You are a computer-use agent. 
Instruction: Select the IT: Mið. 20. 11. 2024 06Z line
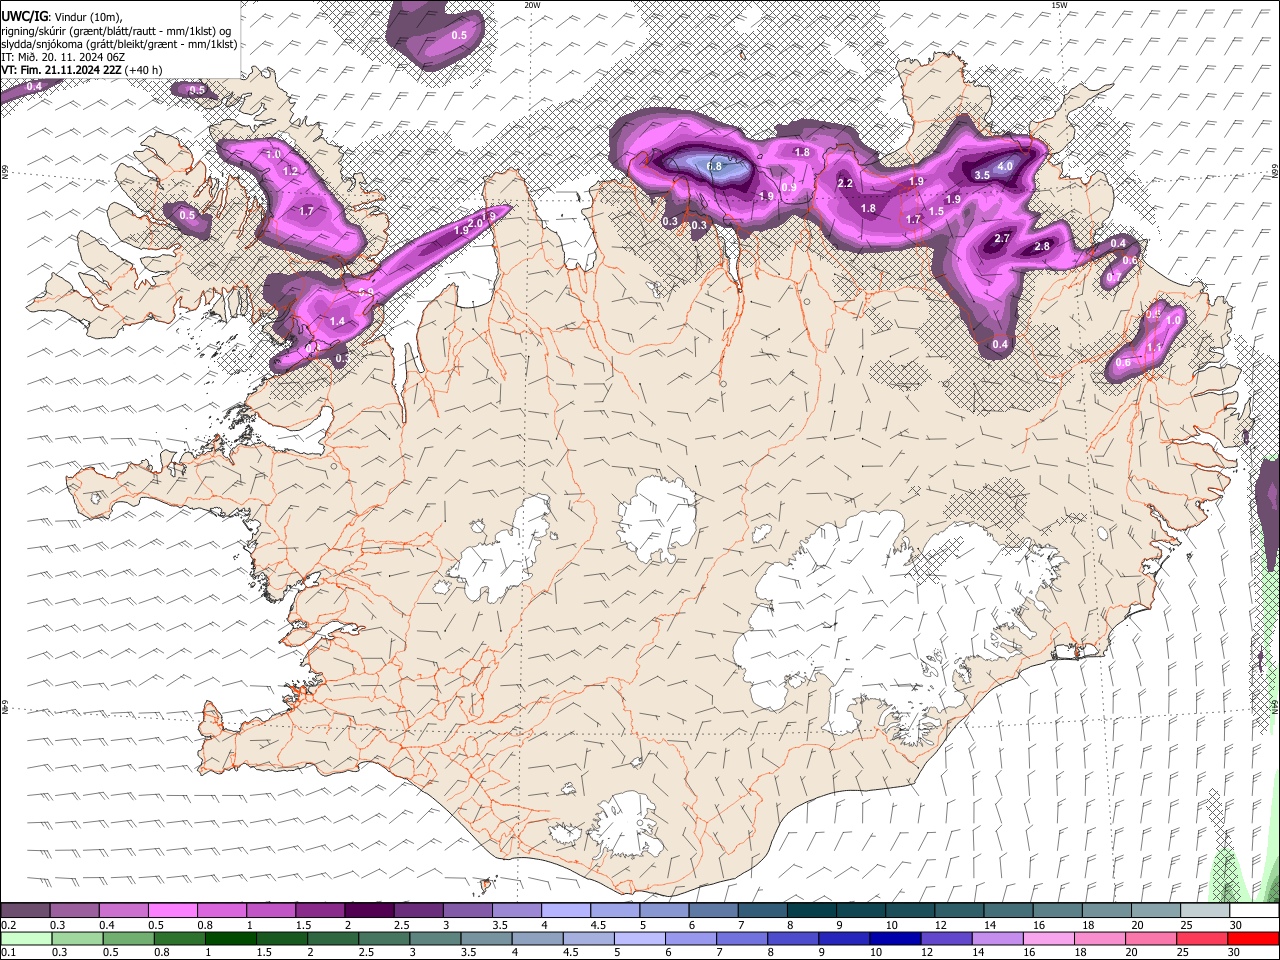(63, 57)
